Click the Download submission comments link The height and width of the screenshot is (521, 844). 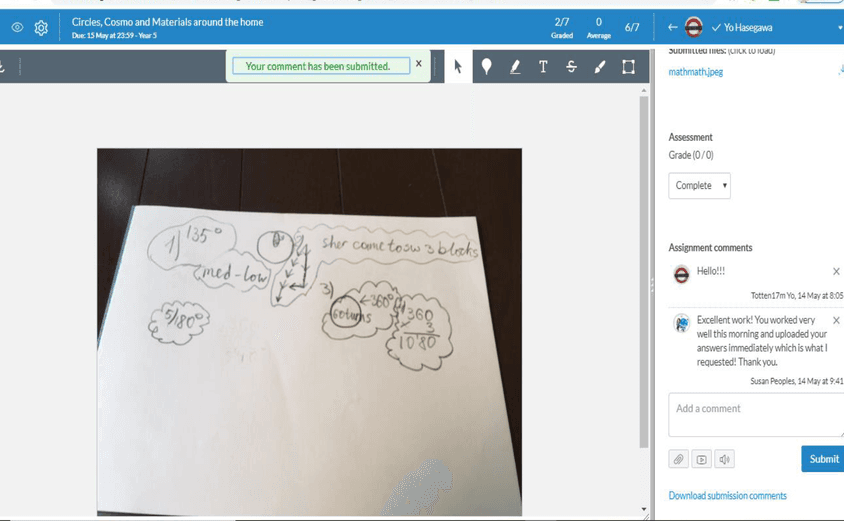pyautogui.click(x=727, y=496)
